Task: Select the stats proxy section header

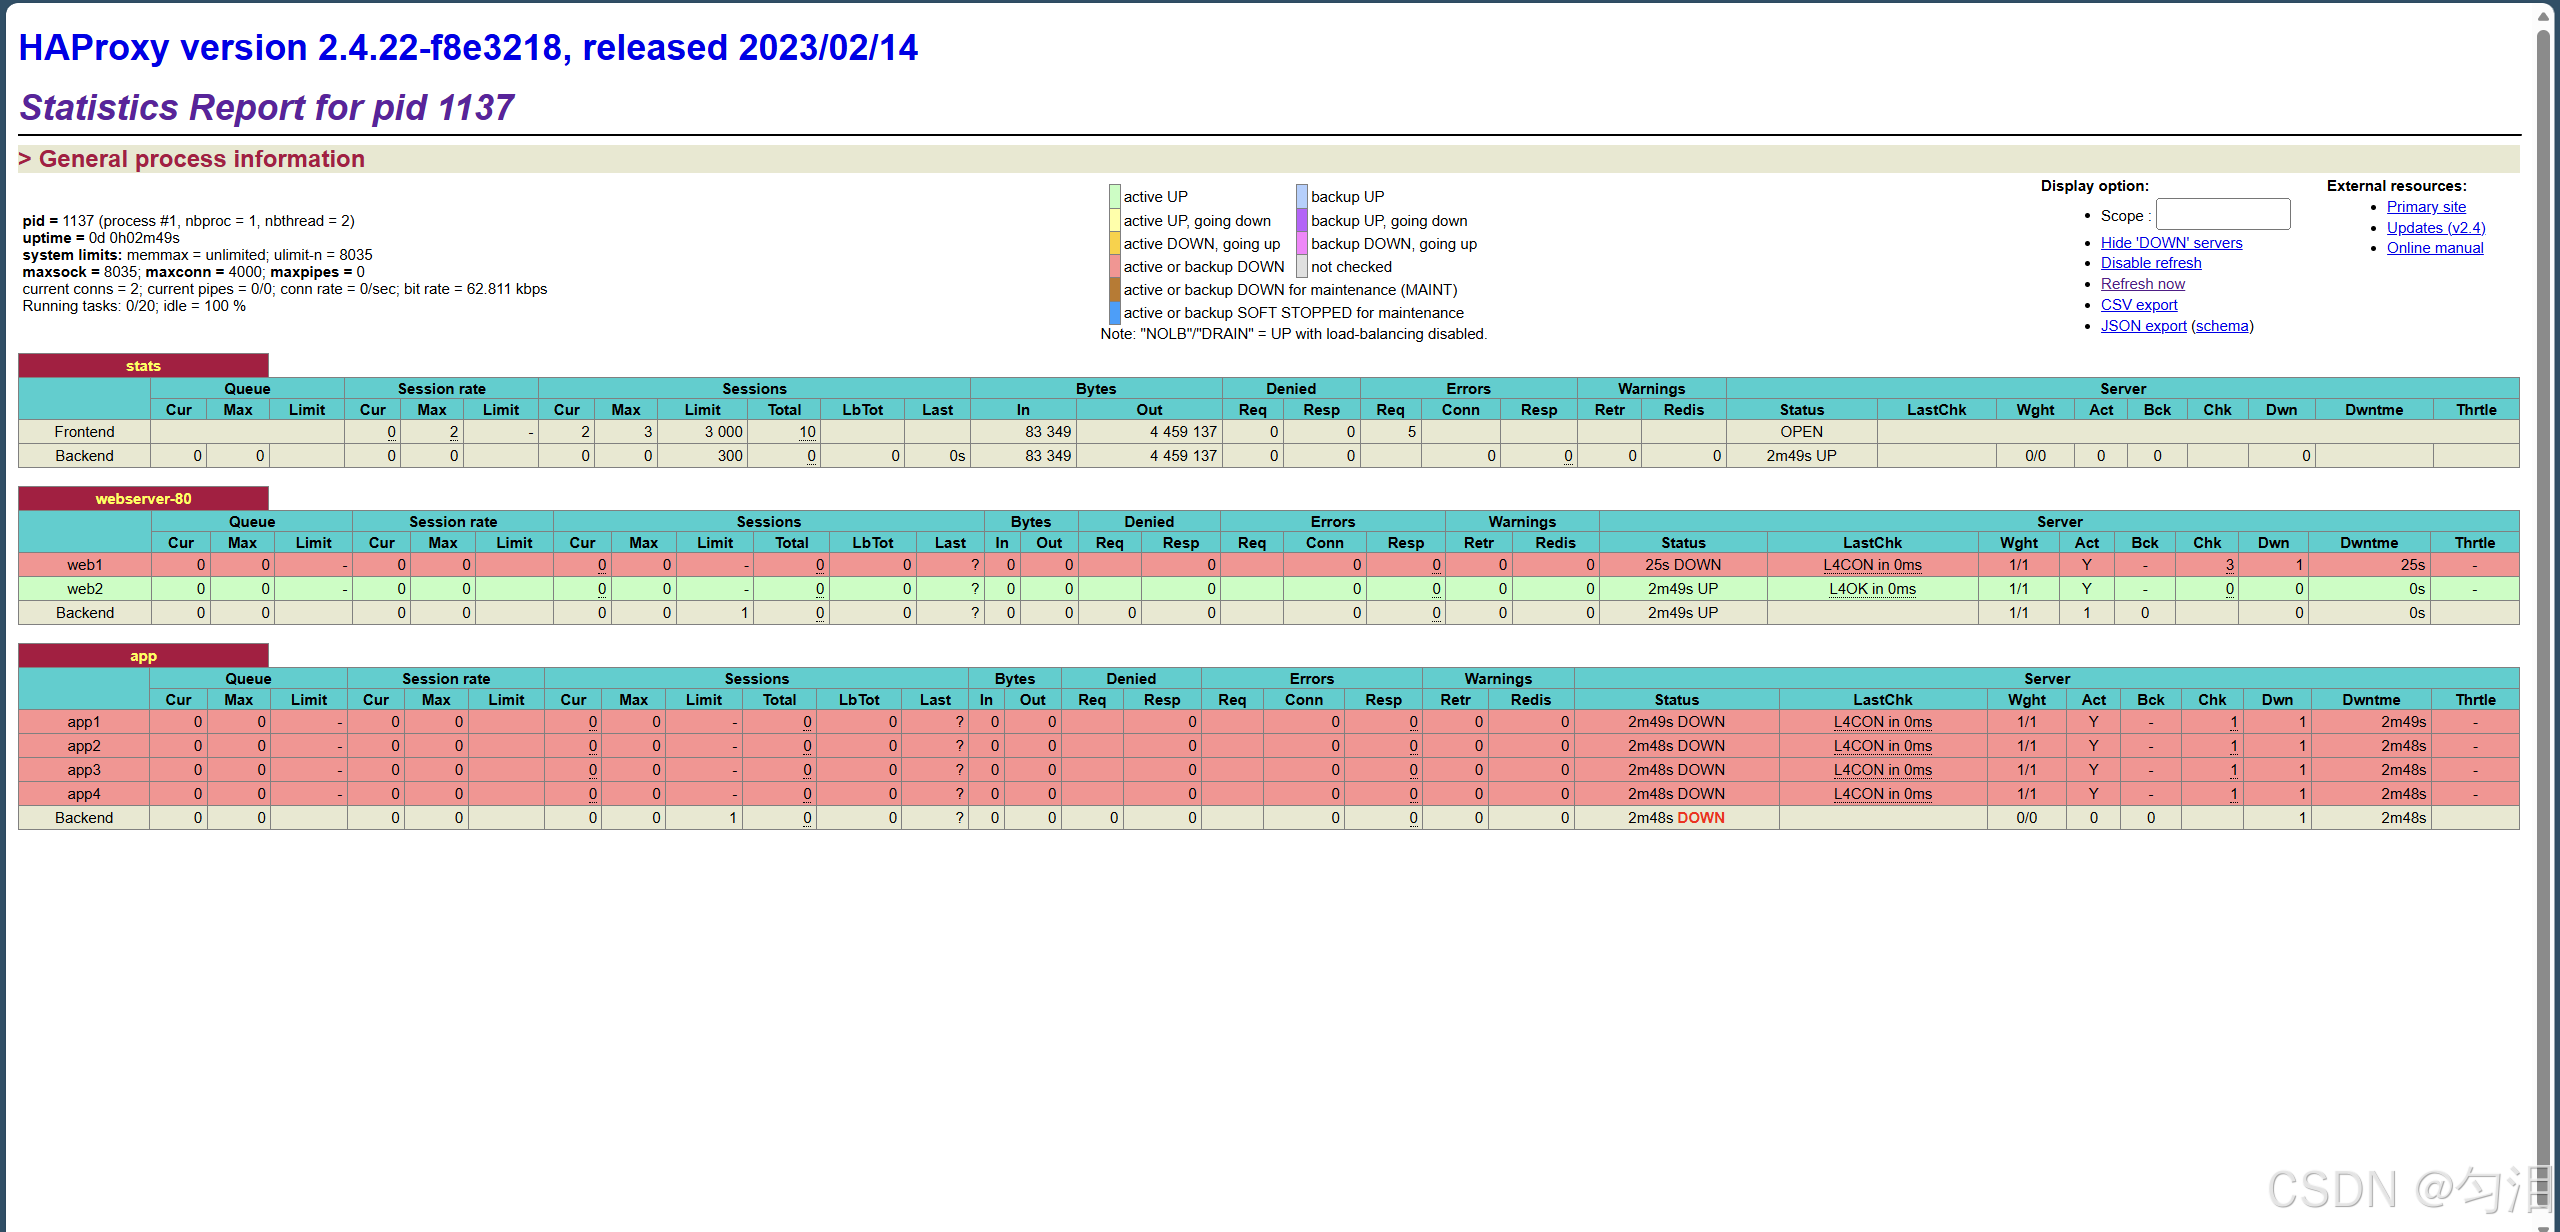Action: pyautogui.click(x=143, y=366)
